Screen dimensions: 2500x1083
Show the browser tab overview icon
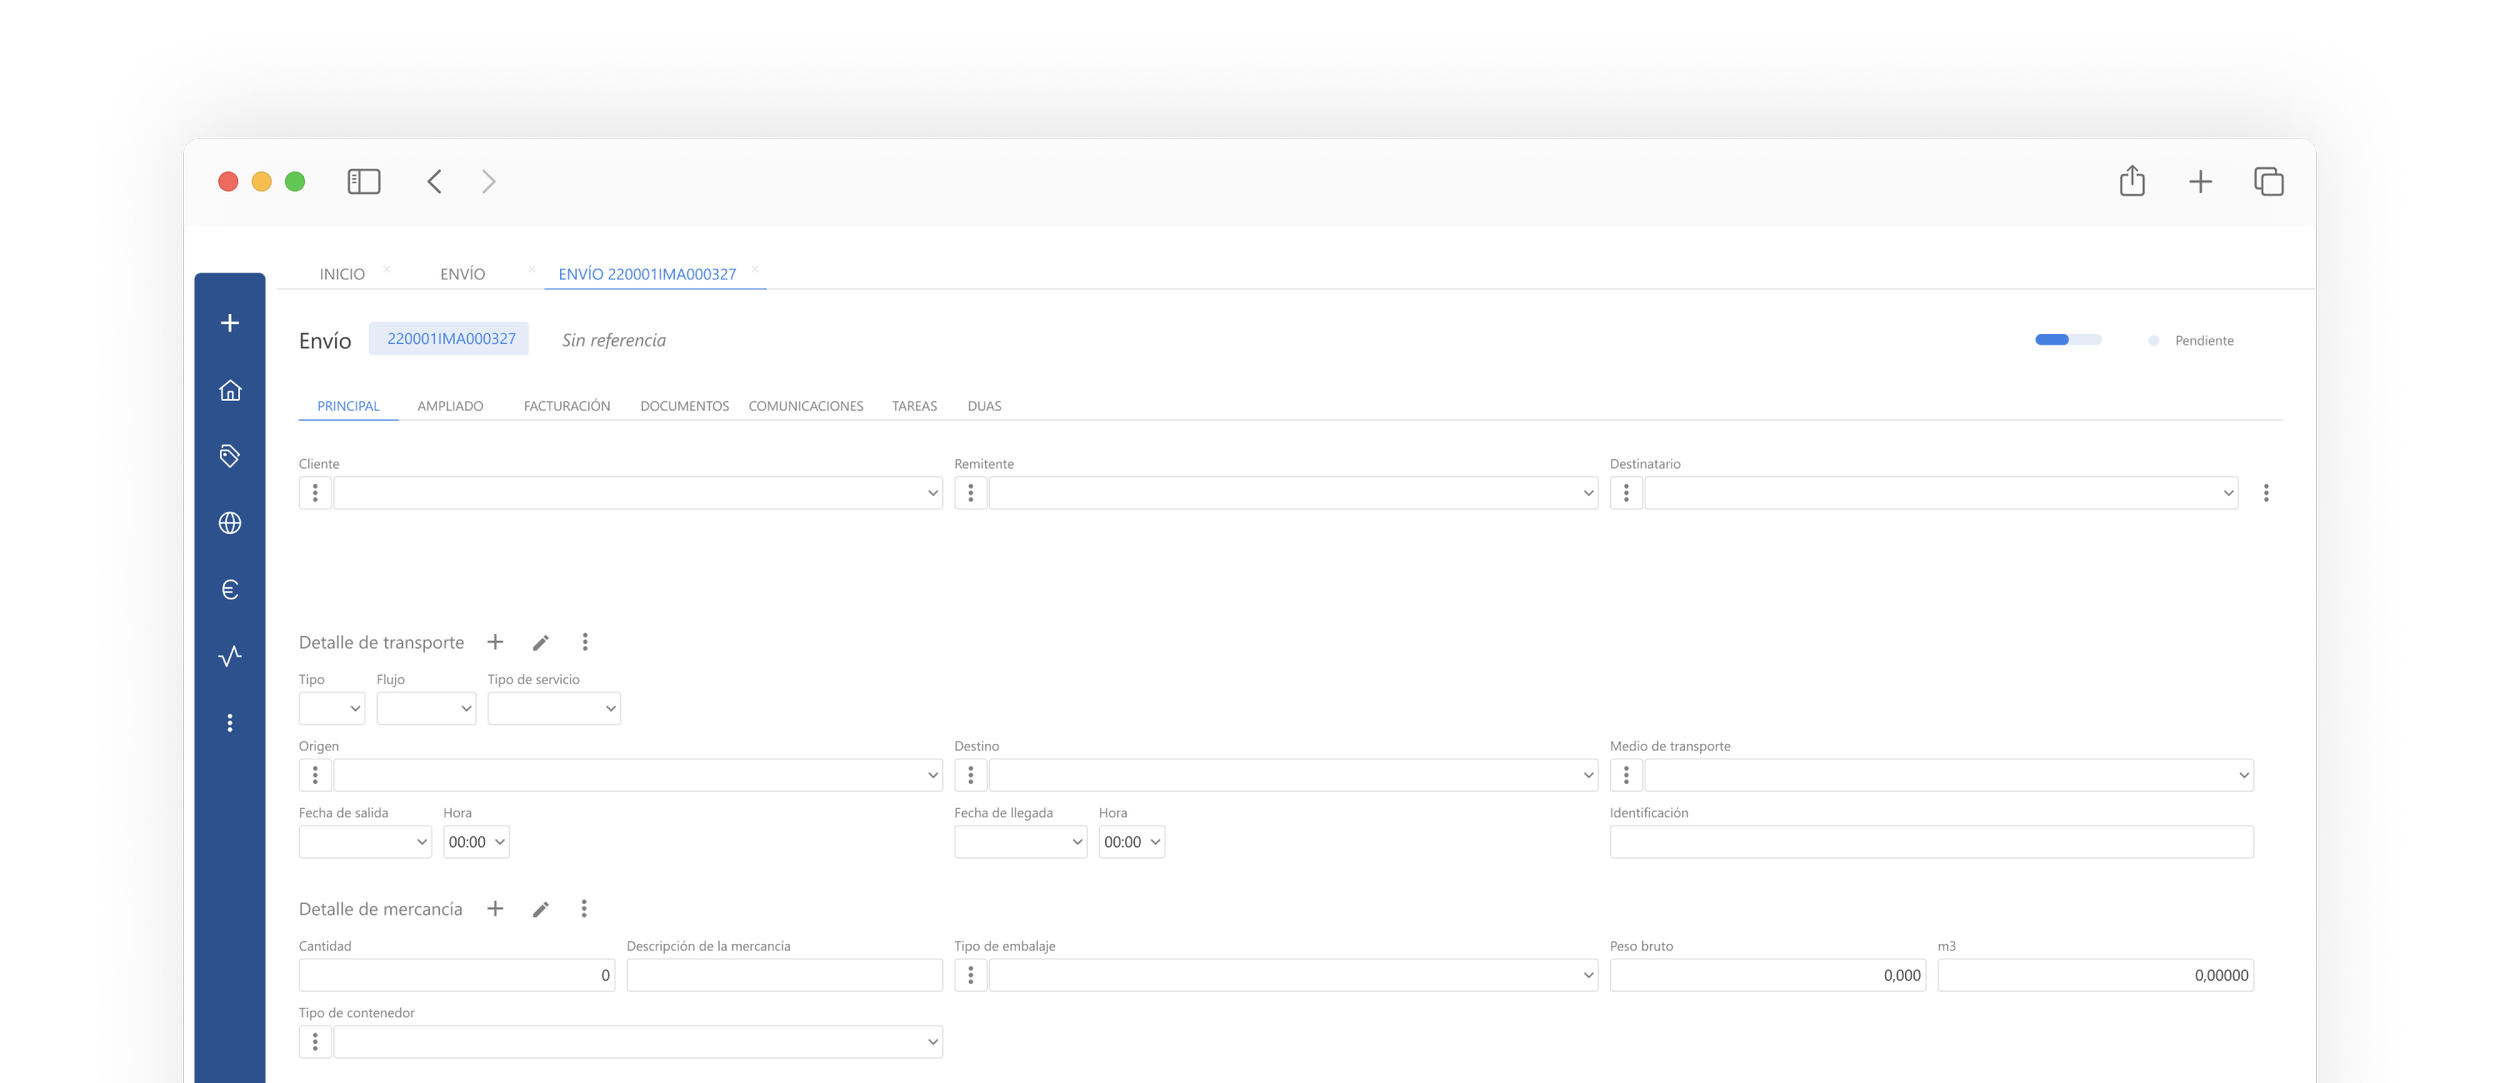tap(2268, 181)
